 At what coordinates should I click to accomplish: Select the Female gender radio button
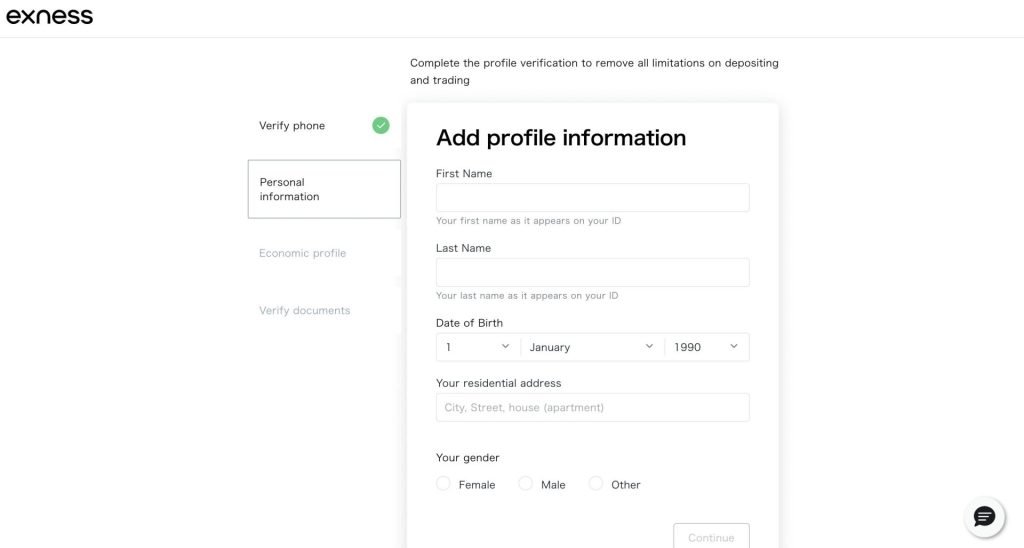tap(444, 484)
